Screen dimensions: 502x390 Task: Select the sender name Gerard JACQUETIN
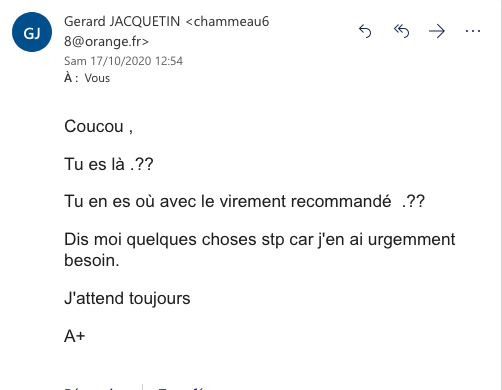click(x=122, y=22)
